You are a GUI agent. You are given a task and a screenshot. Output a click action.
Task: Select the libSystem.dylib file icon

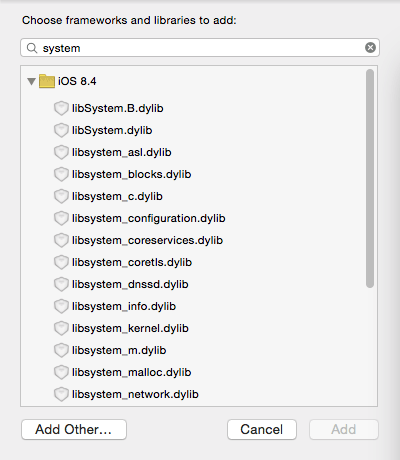61,131
